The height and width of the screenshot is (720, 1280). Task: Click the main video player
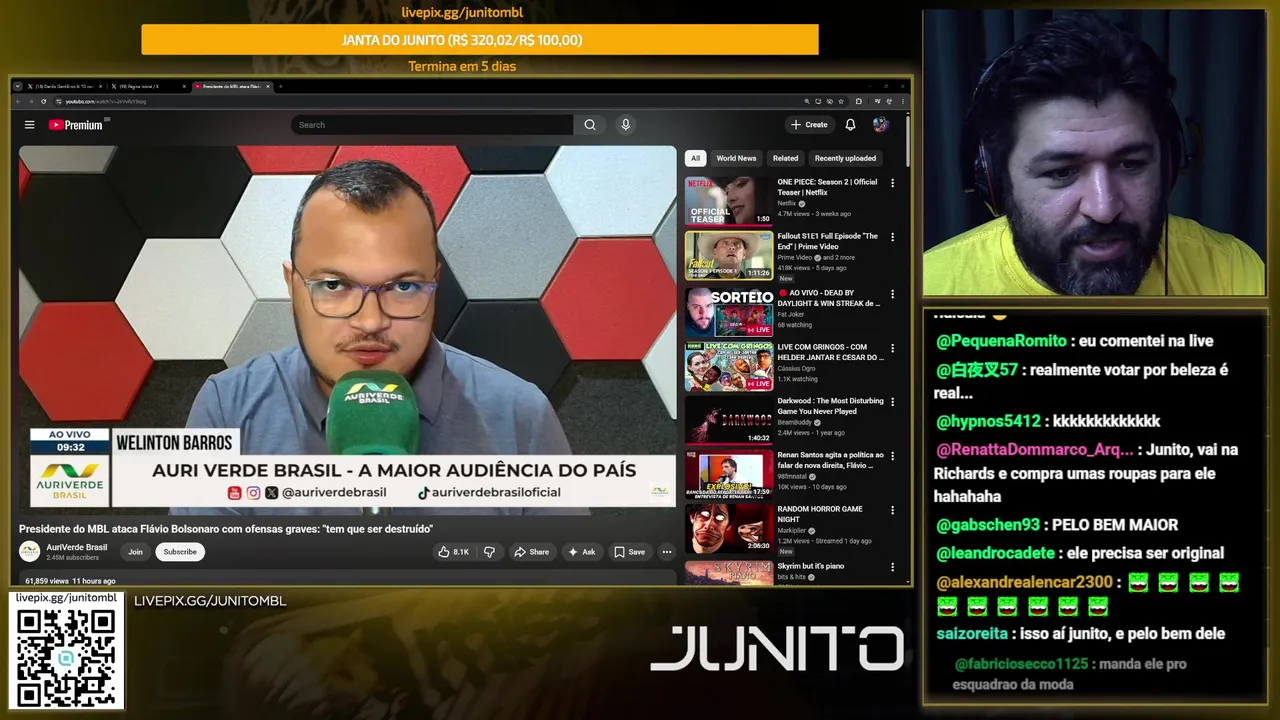coord(348,330)
